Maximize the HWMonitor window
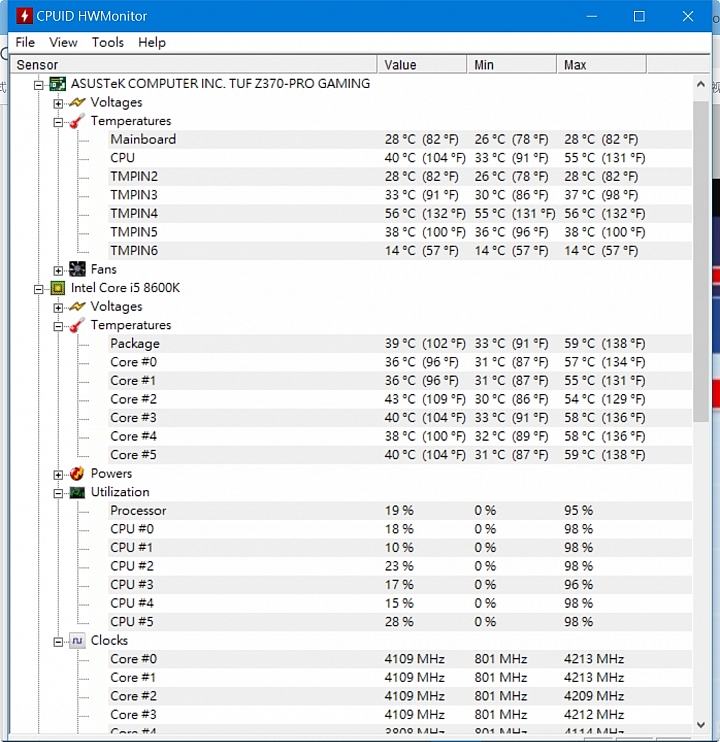Viewport: 720px width, 742px height. click(x=639, y=16)
